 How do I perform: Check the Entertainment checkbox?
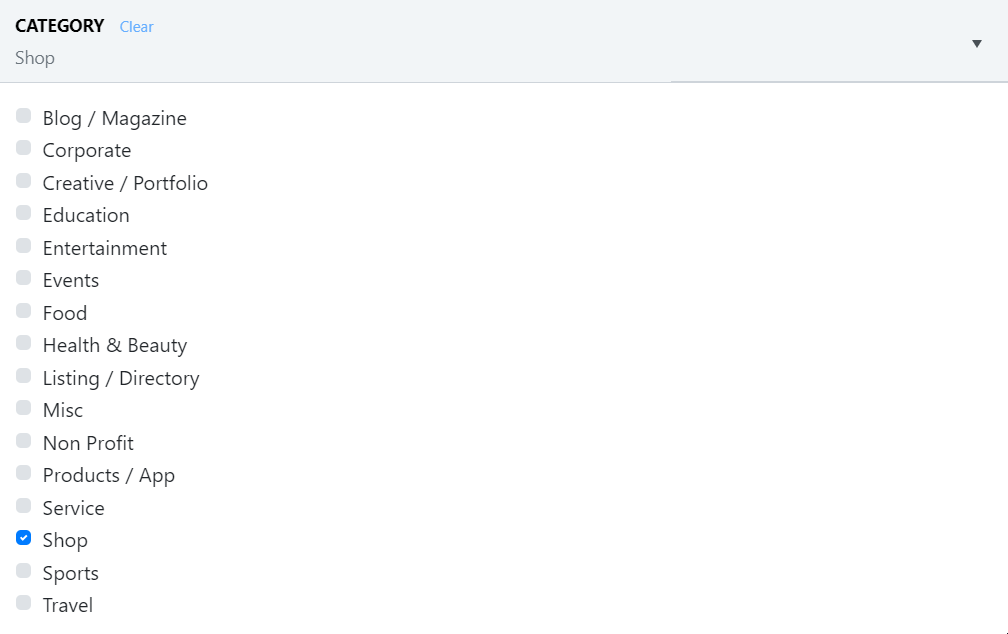[x=24, y=246]
